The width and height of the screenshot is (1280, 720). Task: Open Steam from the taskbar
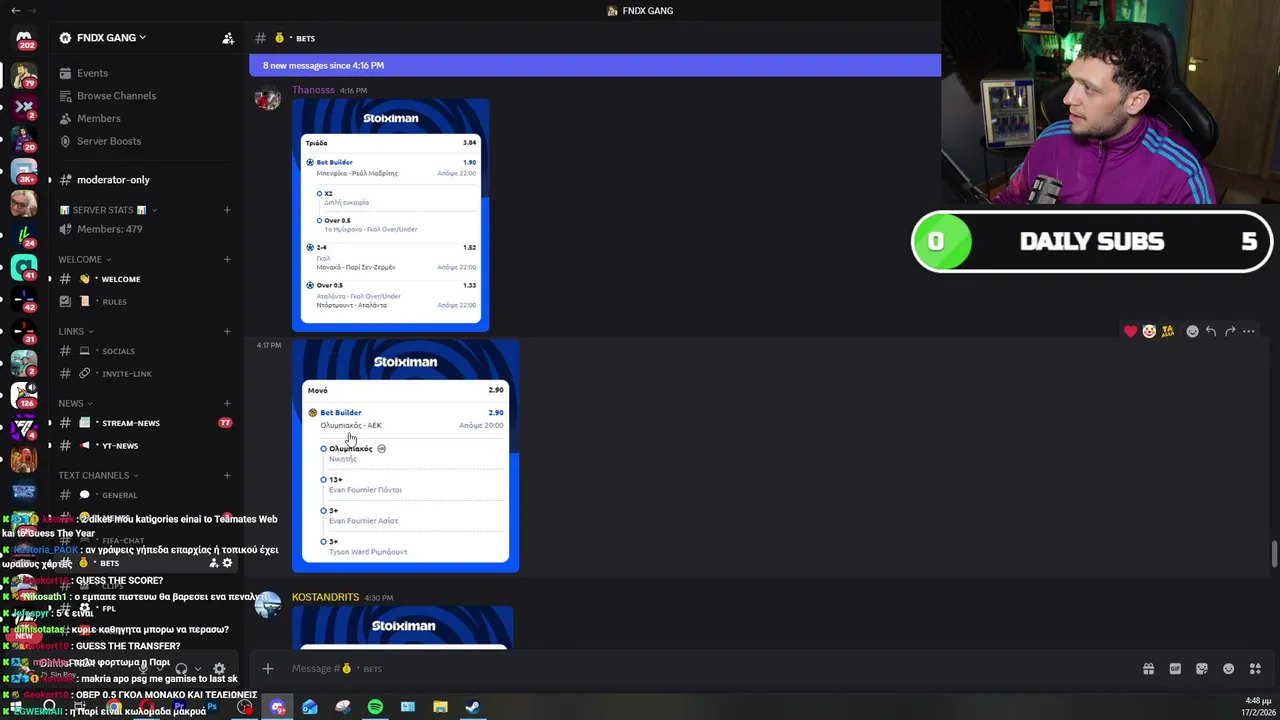pyautogui.click(x=472, y=707)
